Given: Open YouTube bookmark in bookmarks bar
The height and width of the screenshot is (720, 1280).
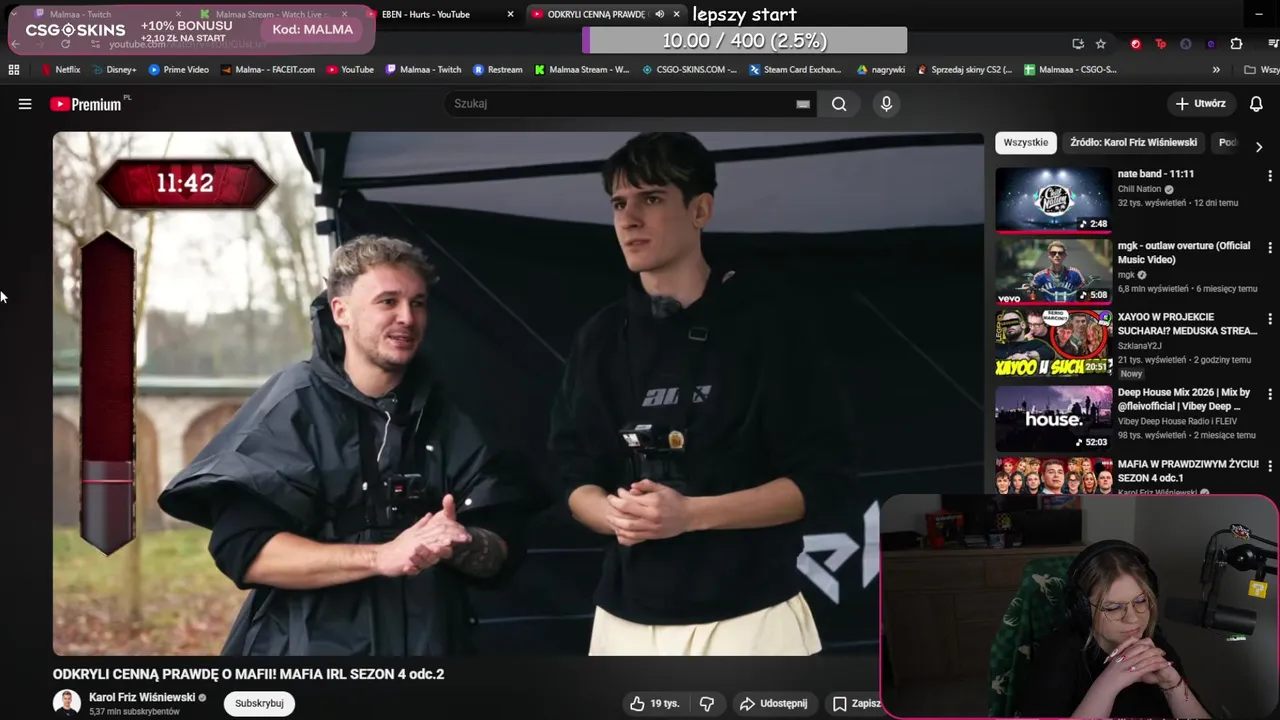Looking at the screenshot, I should click(x=350, y=70).
